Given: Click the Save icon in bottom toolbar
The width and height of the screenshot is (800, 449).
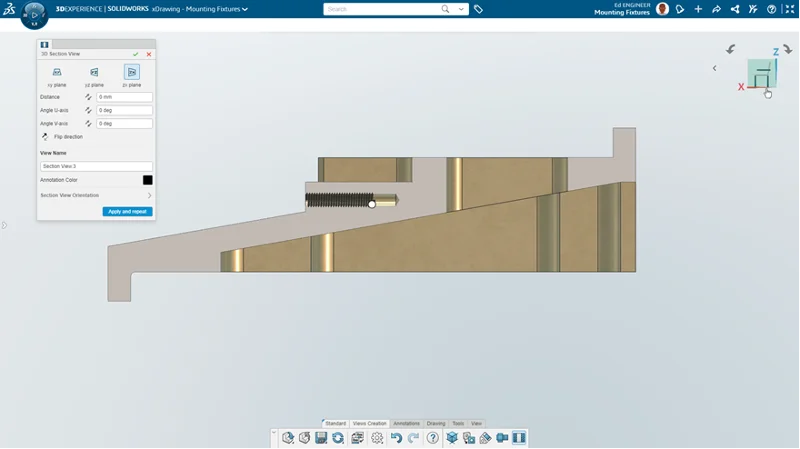Looking at the screenshot, I should 321,438.
